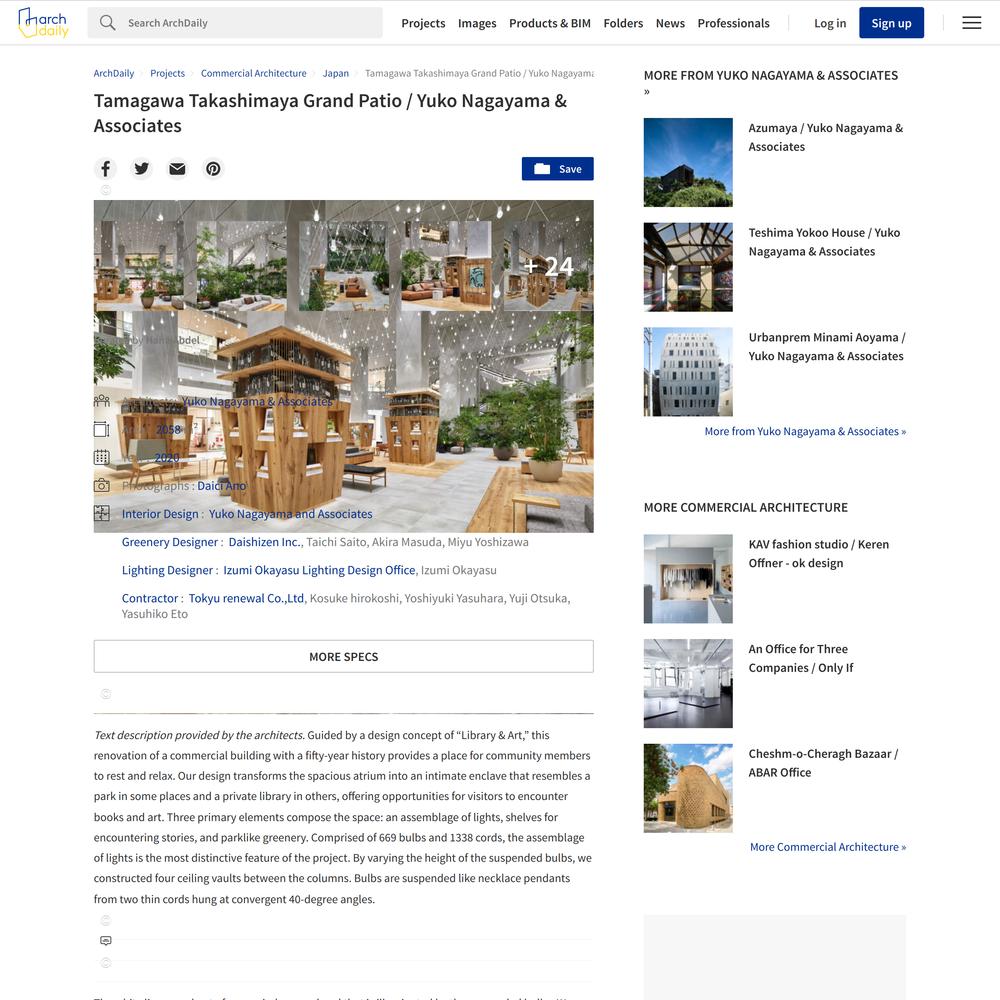Open the ArchDaily logo home link
The width and height of the screenshot is (1000, 1000).
[43, 23]
